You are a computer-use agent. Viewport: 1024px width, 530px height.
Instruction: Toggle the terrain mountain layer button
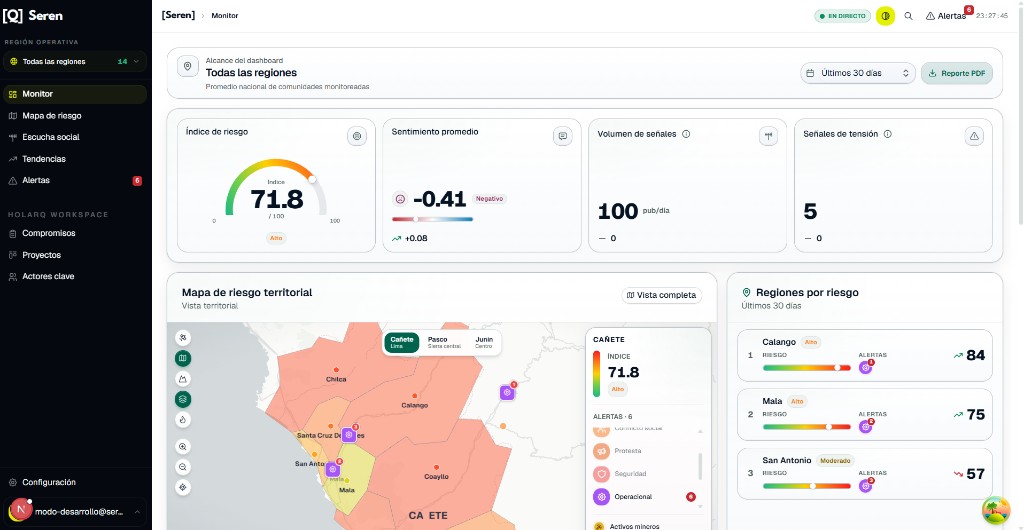183,379
